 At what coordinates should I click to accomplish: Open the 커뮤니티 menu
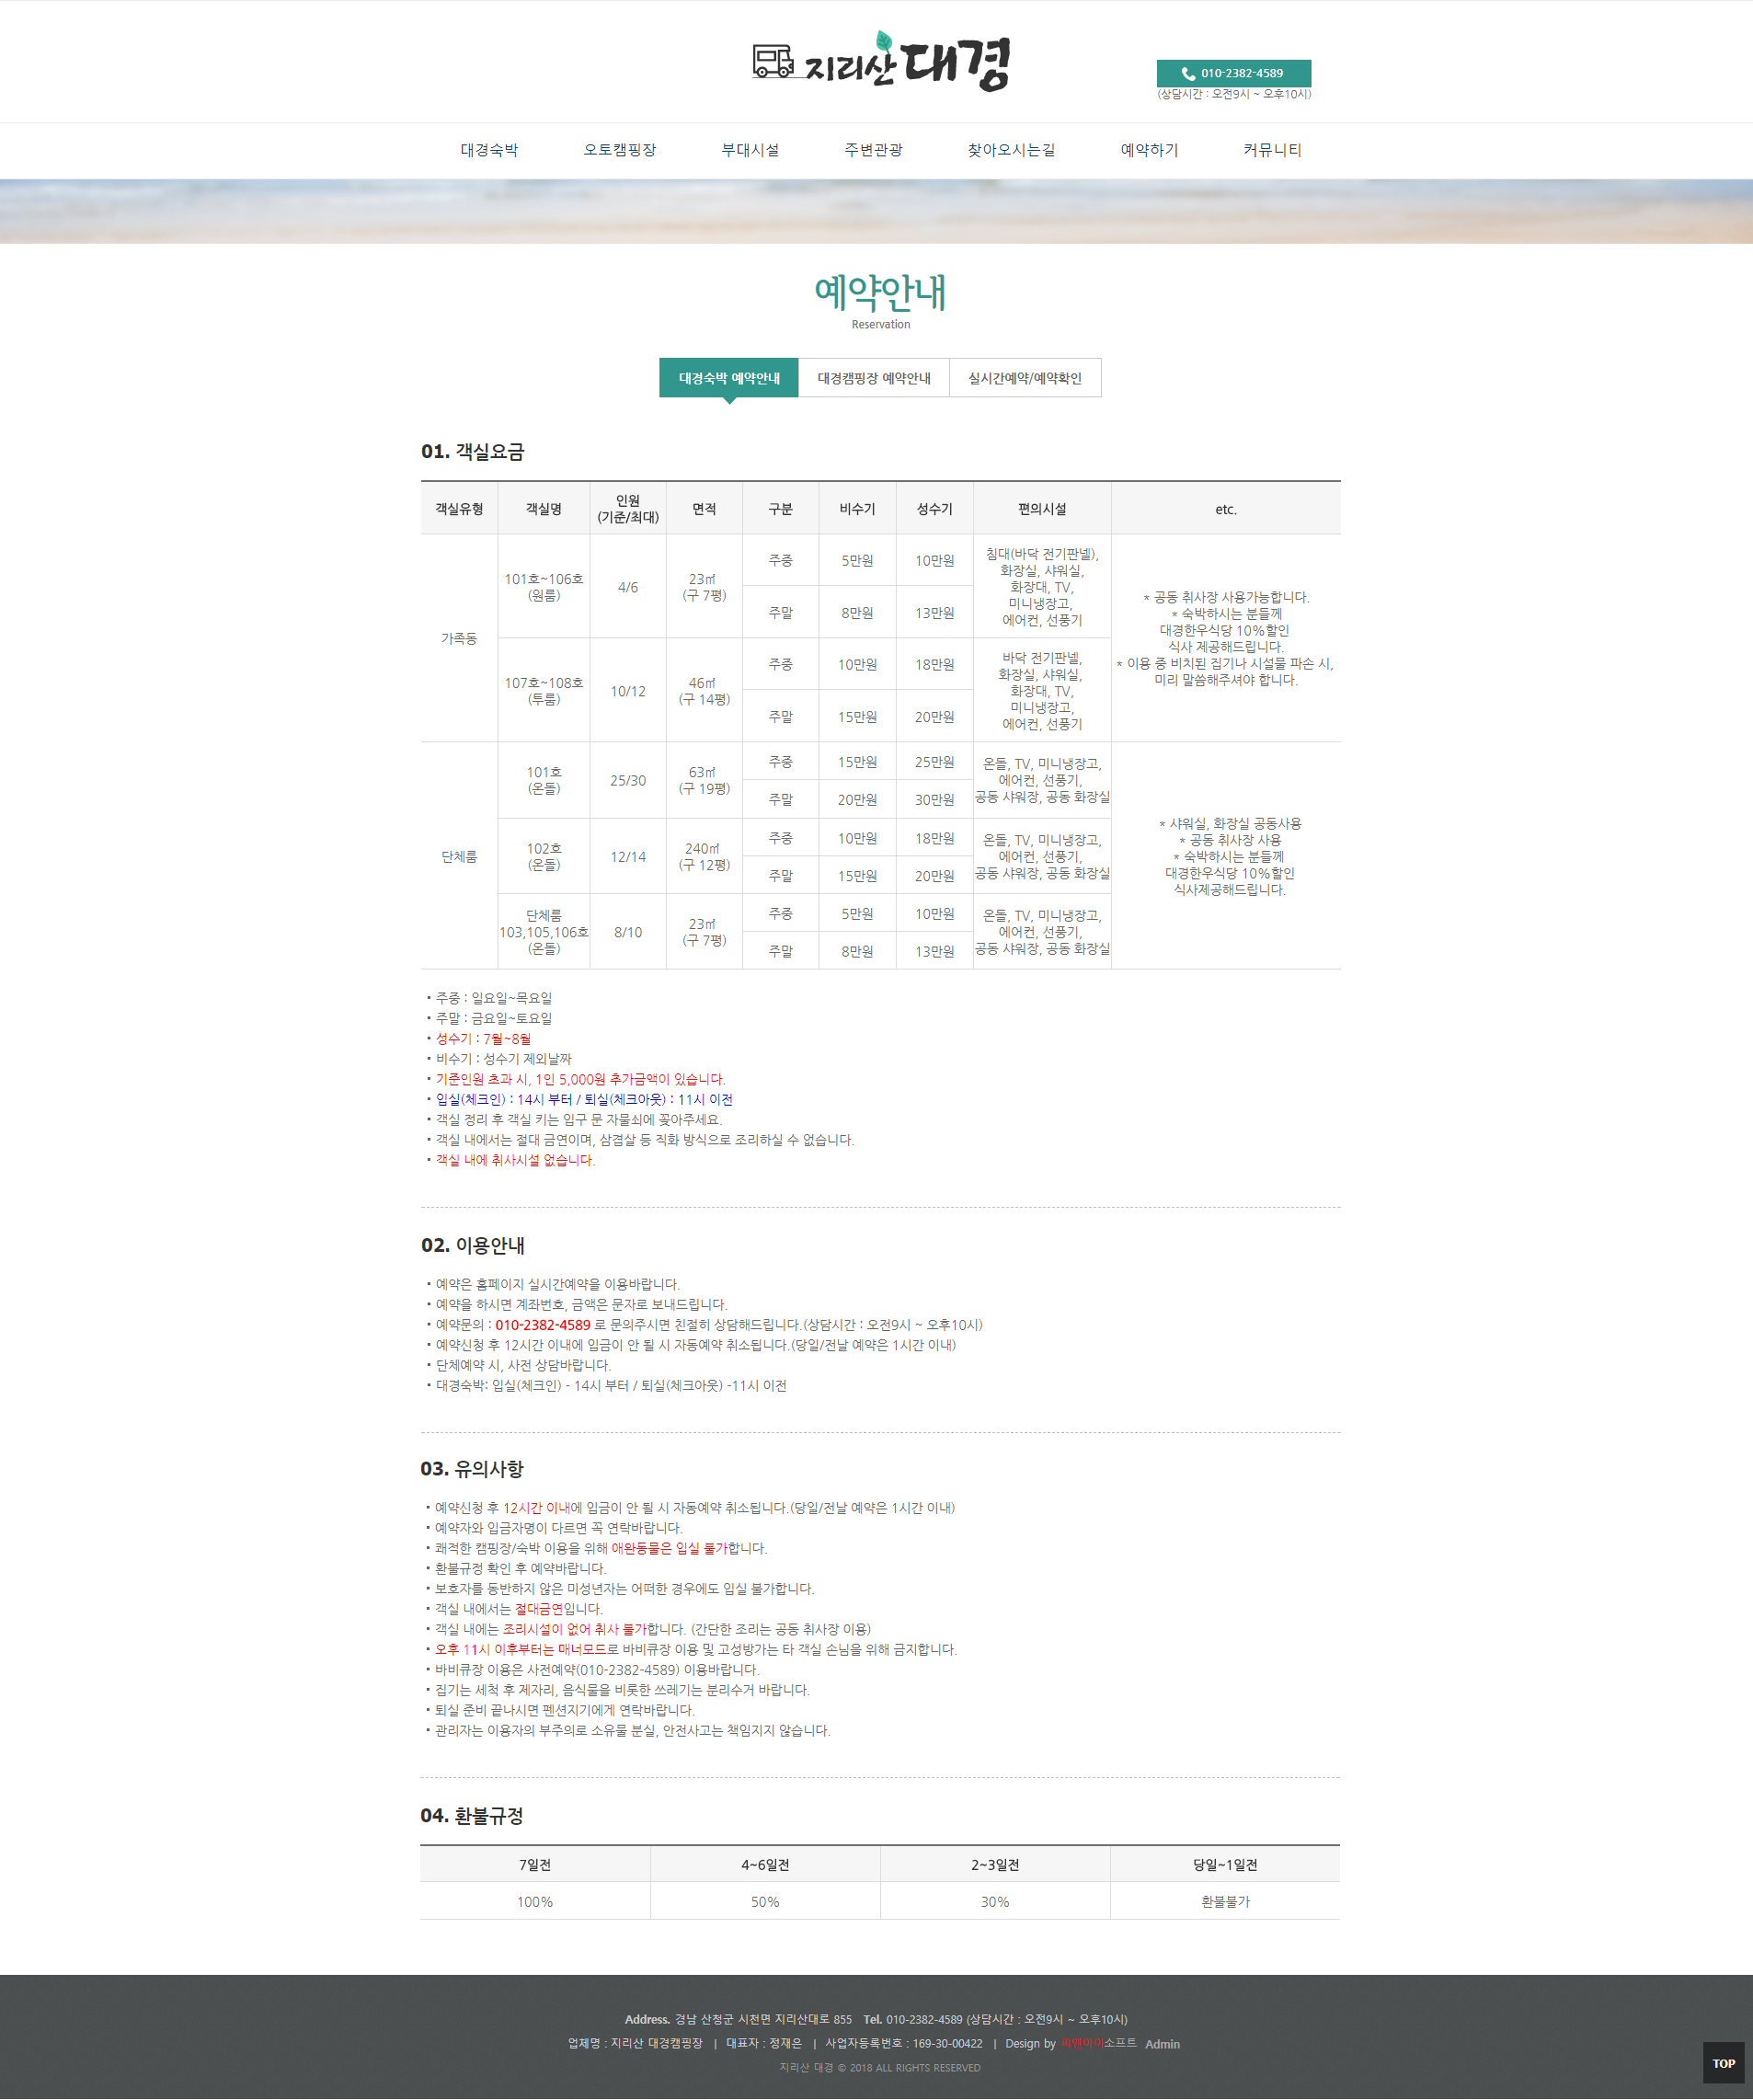click(1272, 150)
